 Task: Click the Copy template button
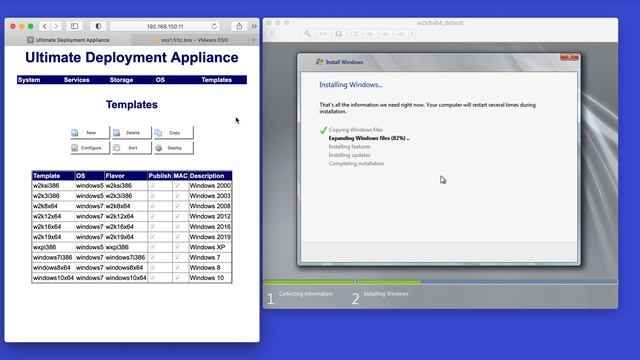click(x=173, y=133)
